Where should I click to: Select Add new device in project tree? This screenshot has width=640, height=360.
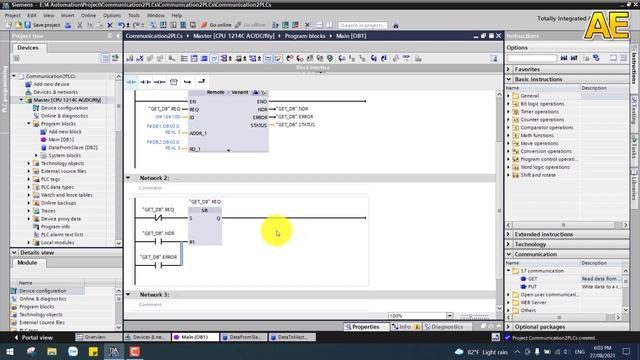(51, 84)
